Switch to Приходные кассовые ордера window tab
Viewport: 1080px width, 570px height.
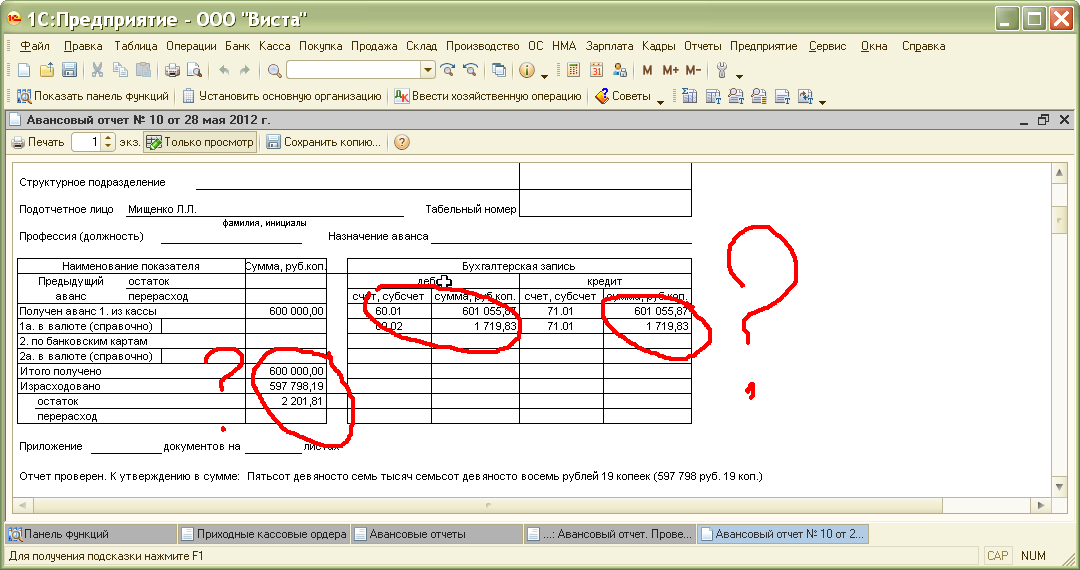(x=264, y=534)
